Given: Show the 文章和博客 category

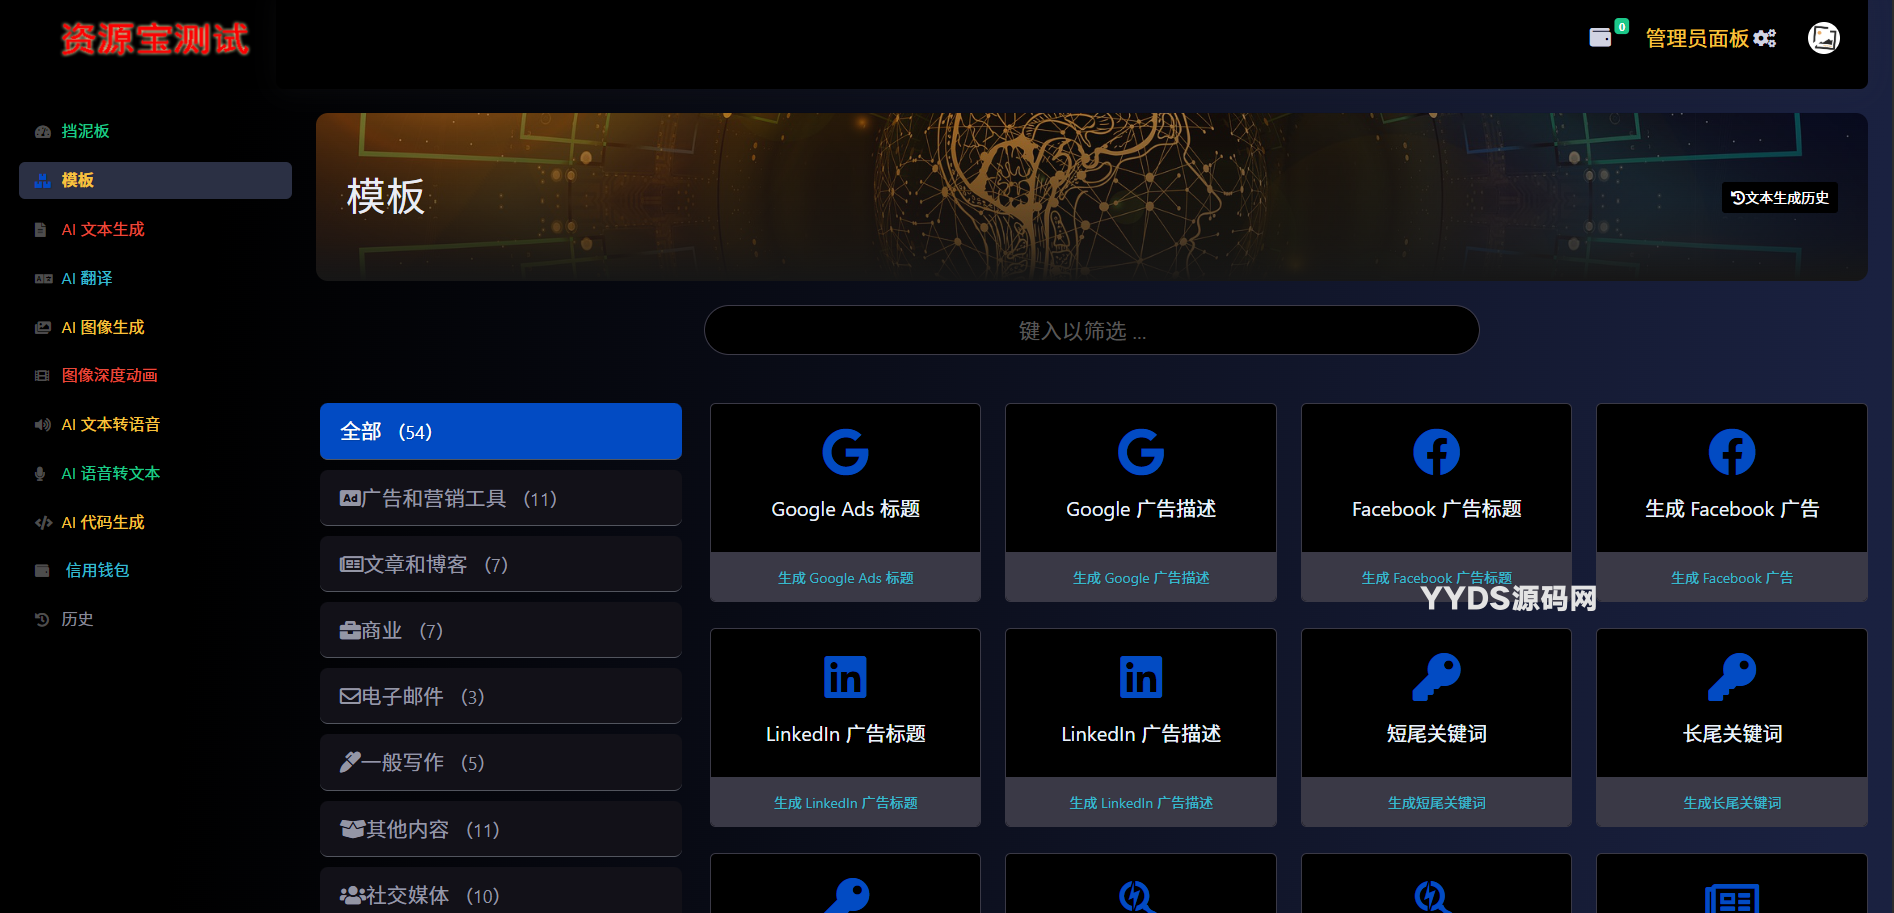Looking at the screenshot, I should tap(500, 564).
